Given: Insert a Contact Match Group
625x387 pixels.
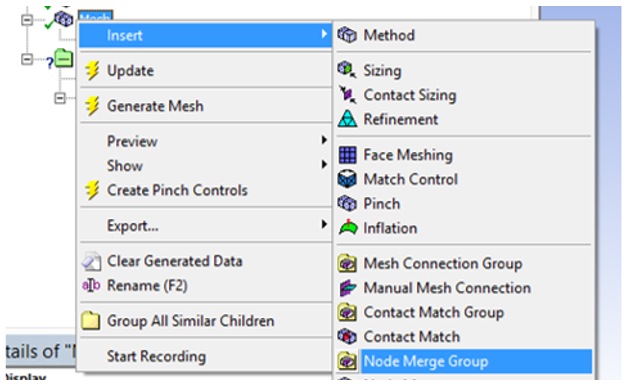Looking at the screenshot, I should [464, 312].
